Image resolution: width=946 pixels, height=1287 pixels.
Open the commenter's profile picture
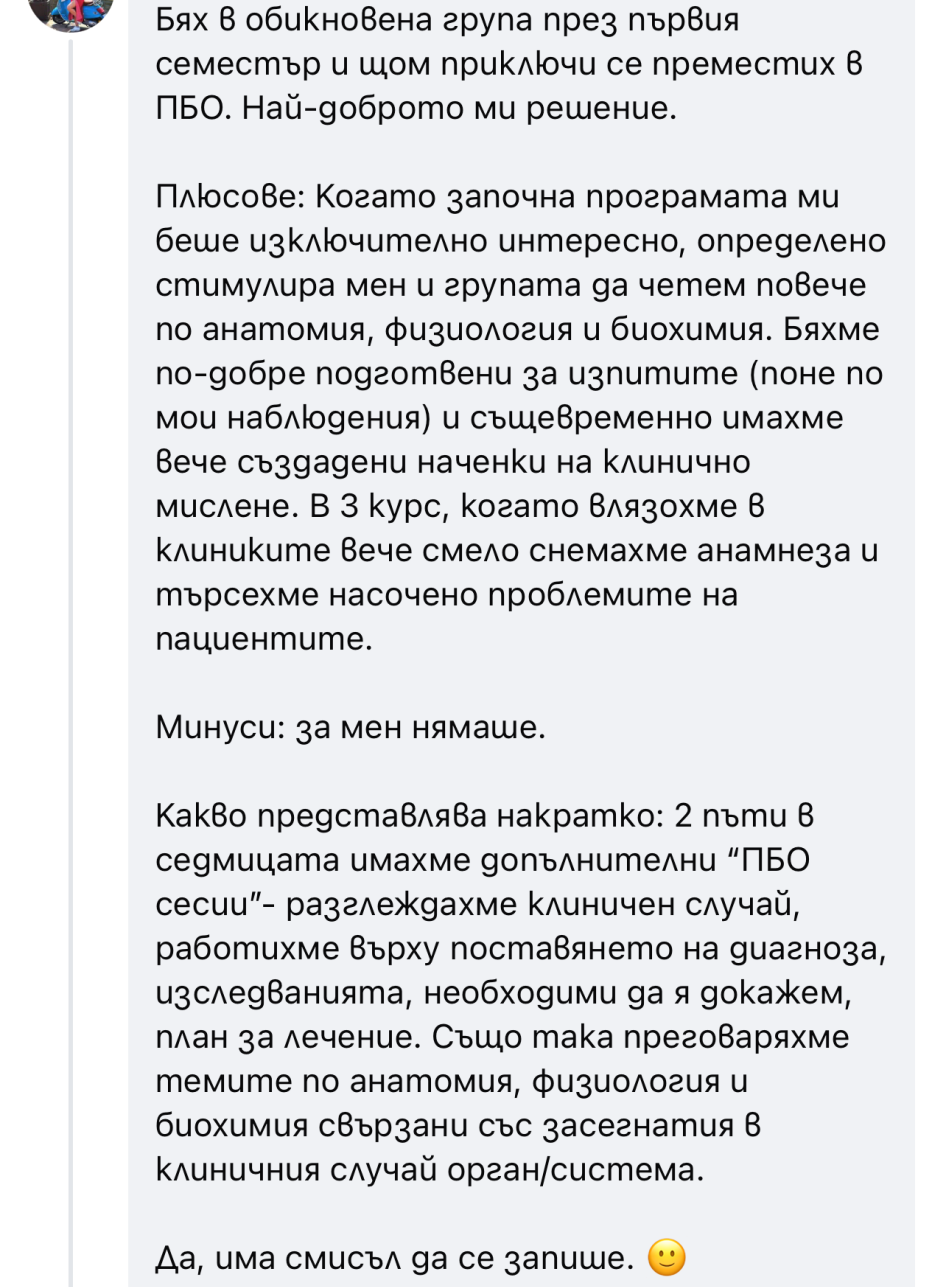70,10
